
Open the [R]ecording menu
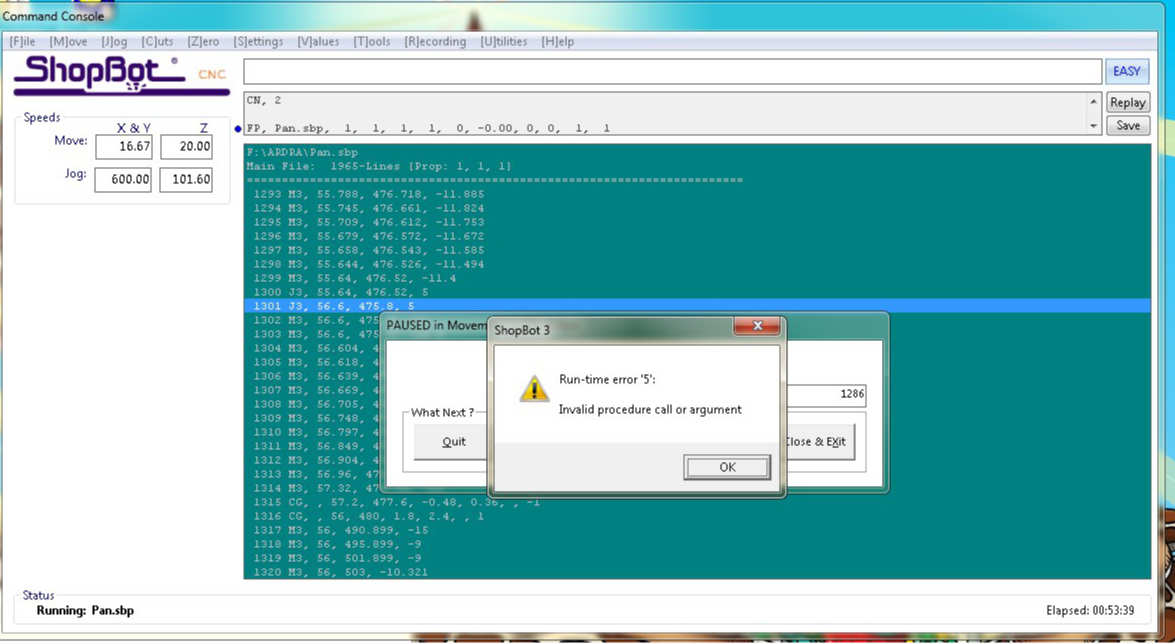click(435, 41)
